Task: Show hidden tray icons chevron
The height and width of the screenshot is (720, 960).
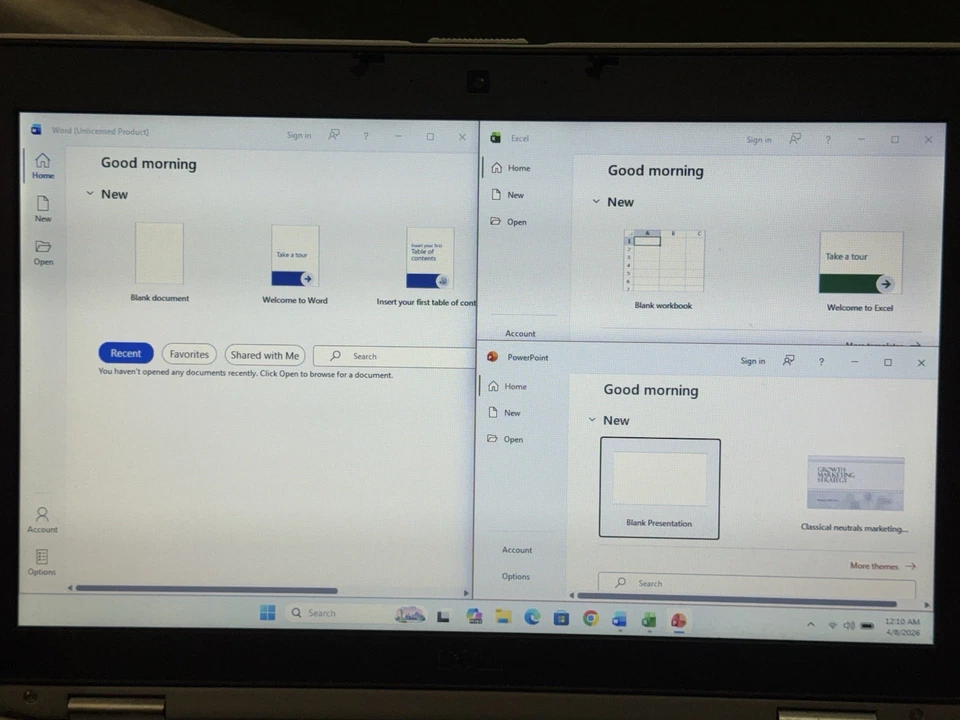Action: 811,624
